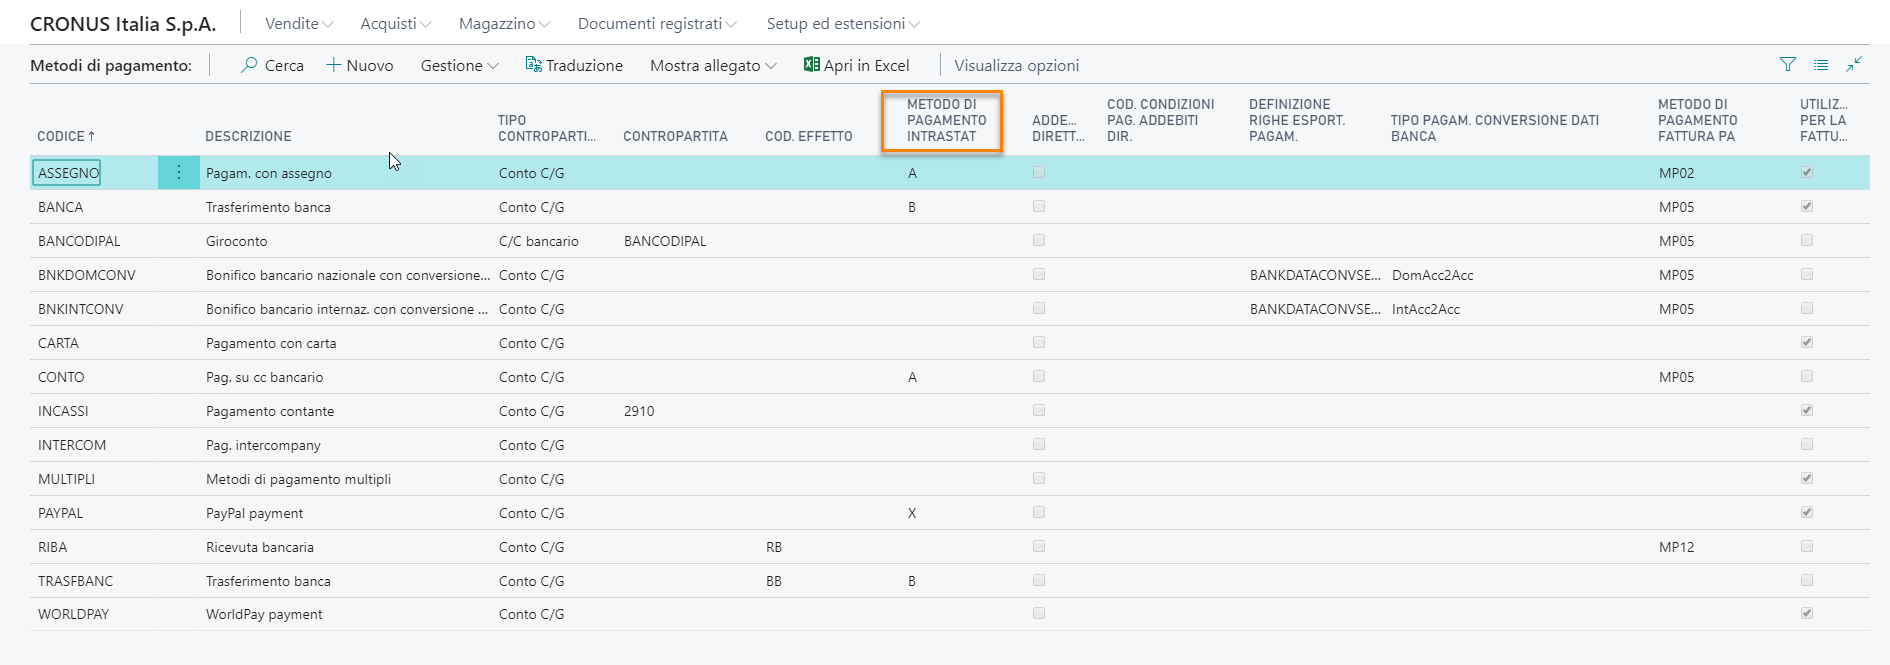Open the row options dots for ASSEGNO
Viewport: 1890px width, 665px height.
click(179, 173)
